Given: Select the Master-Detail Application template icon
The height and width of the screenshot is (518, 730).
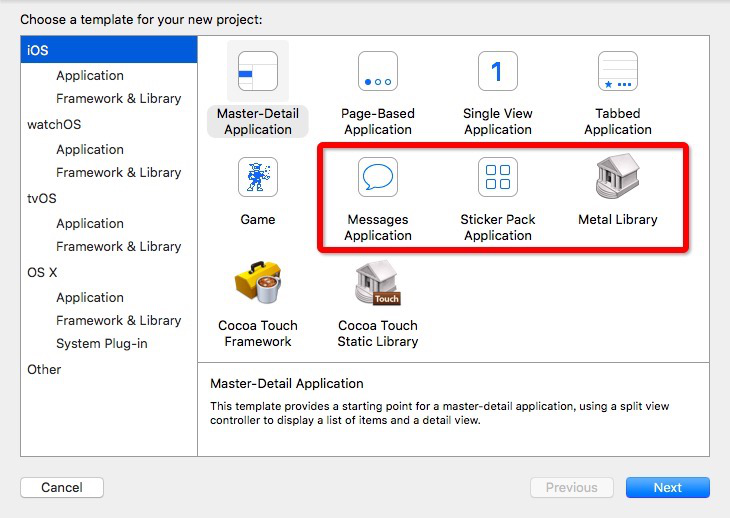Looking at the screenshot, I should [x=257, y=73].
